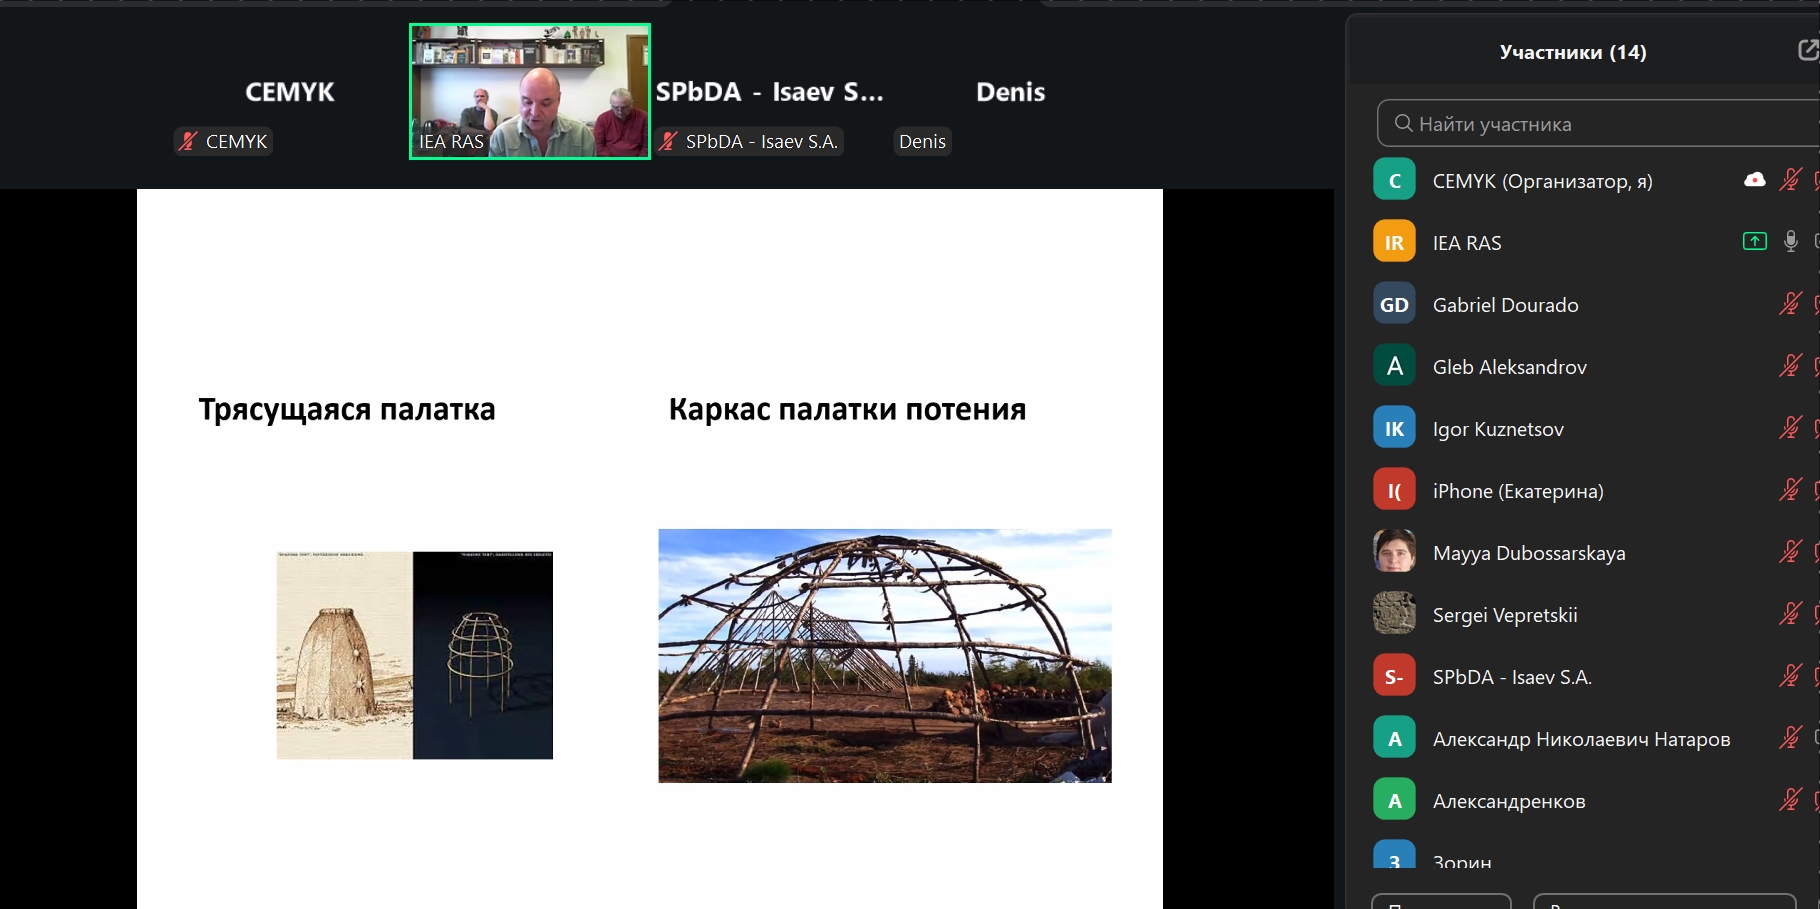Focus the Найти участника search field

point(1600,124)
